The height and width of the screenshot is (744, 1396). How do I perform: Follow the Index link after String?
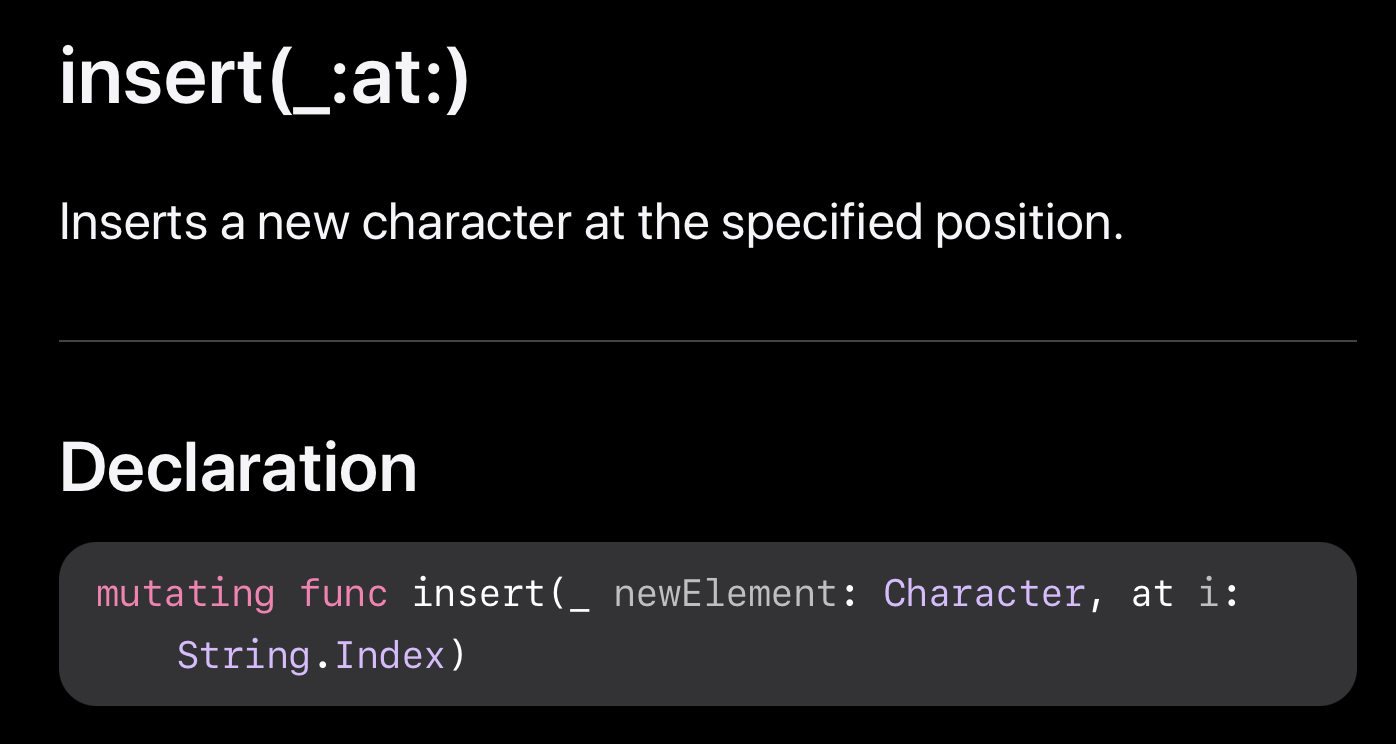390,656
